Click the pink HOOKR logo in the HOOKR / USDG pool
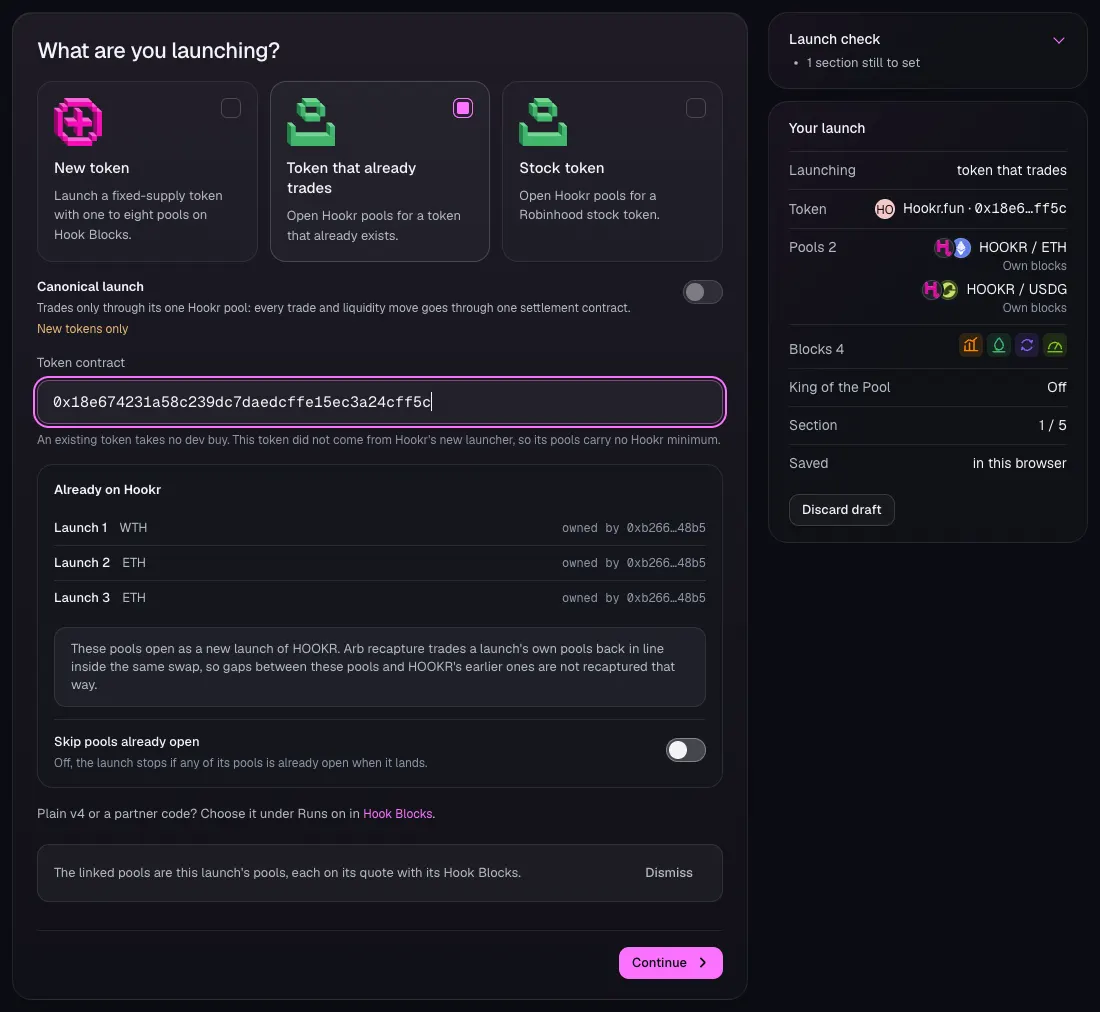 (931, 290)
